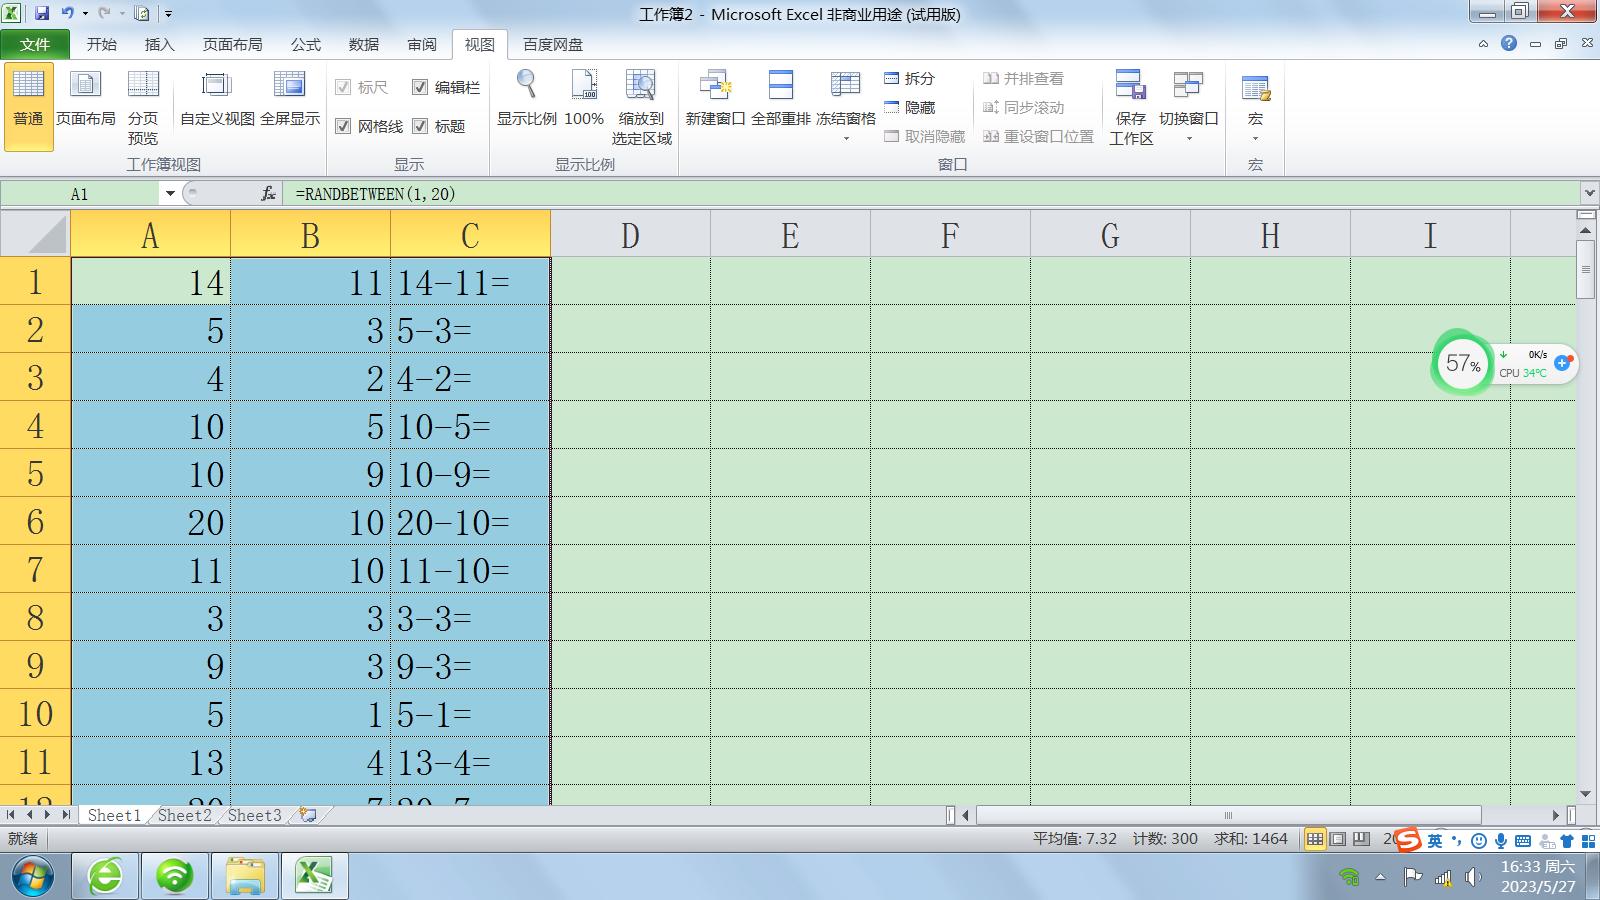Click the vertical scrollbar down arrow
The width and height of the screenshot is (1600, 900).
1585,794
